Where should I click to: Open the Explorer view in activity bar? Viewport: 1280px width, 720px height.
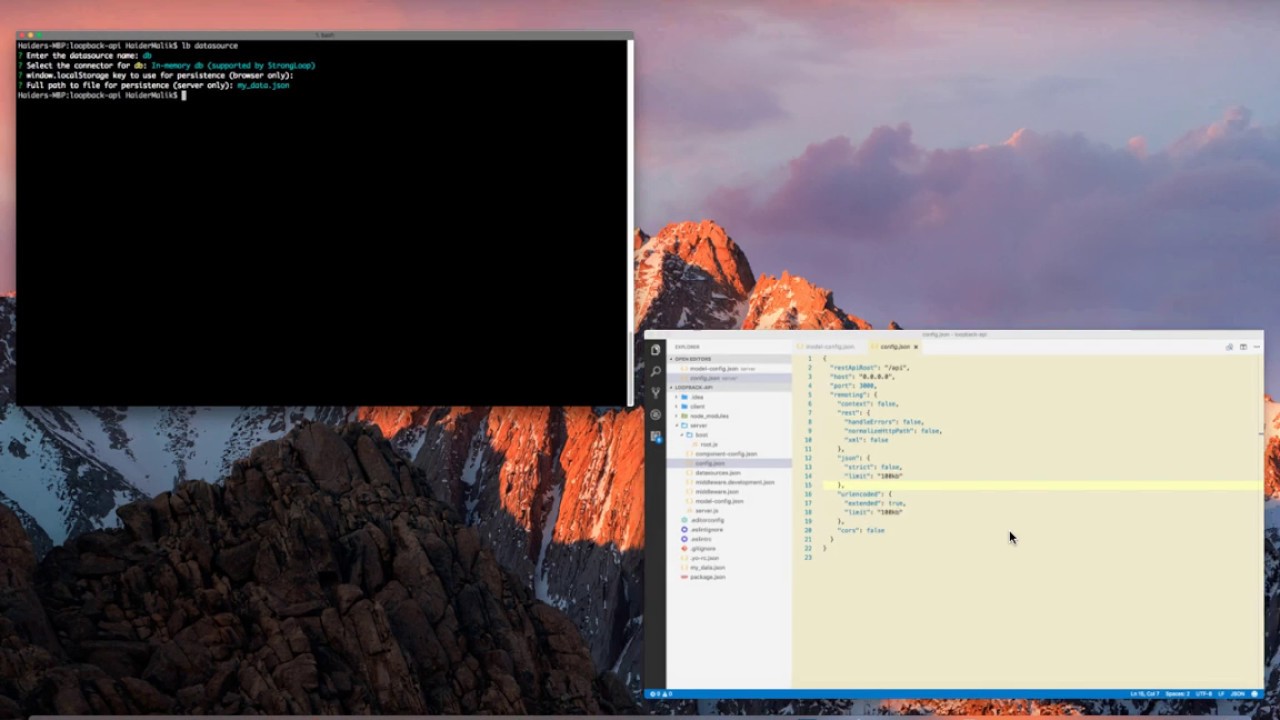click(x=656, y=350)
